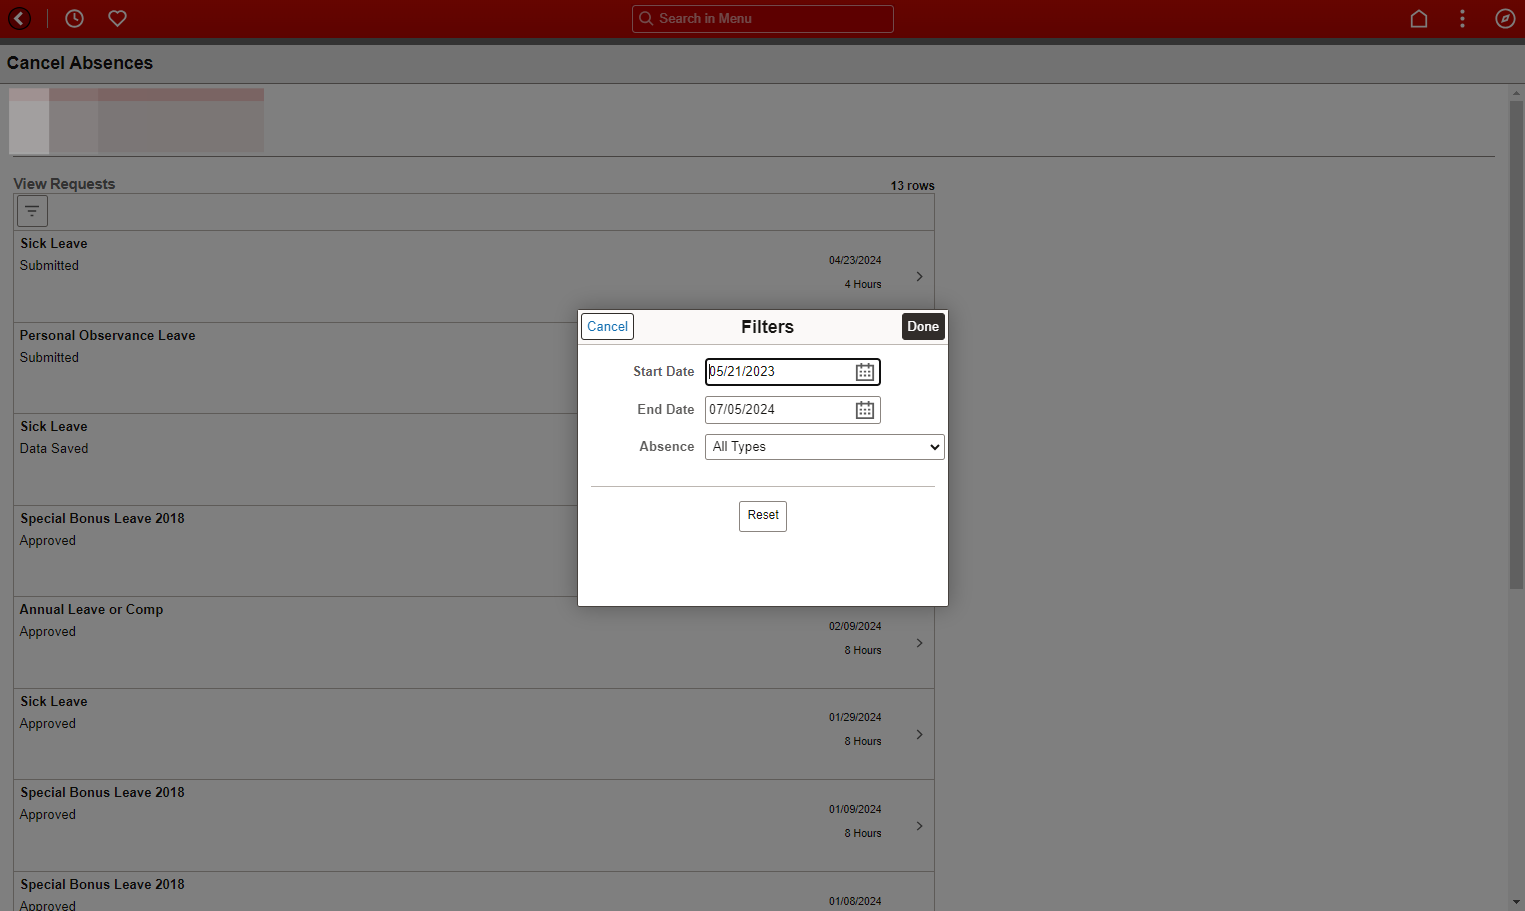
Task: Open the 04/23/2024 Sick Leave row chevron
Action: (x=919, y=276)
